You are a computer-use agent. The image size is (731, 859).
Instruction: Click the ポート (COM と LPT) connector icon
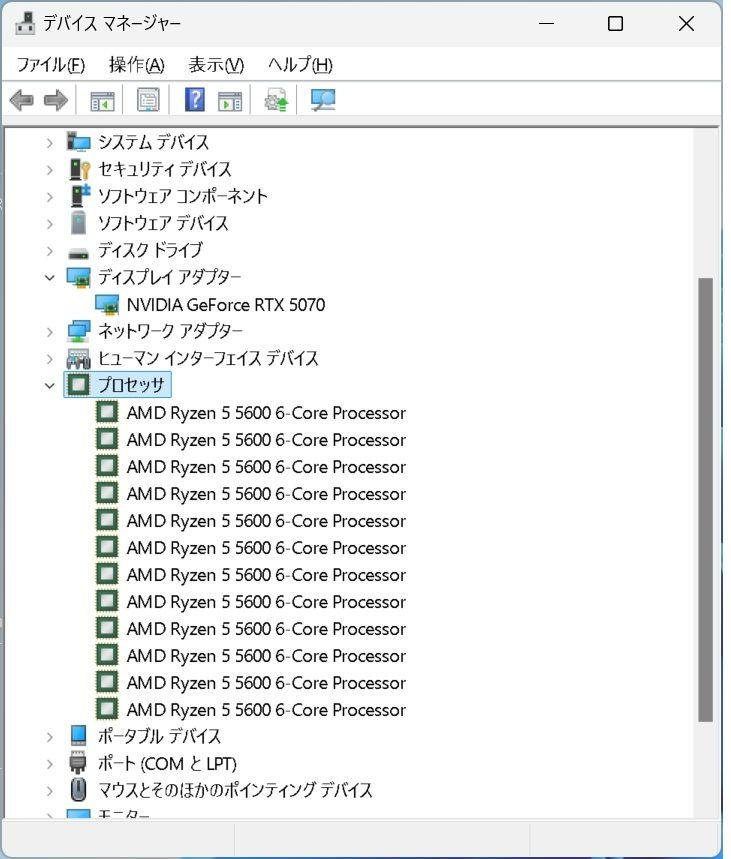(78, 763)
